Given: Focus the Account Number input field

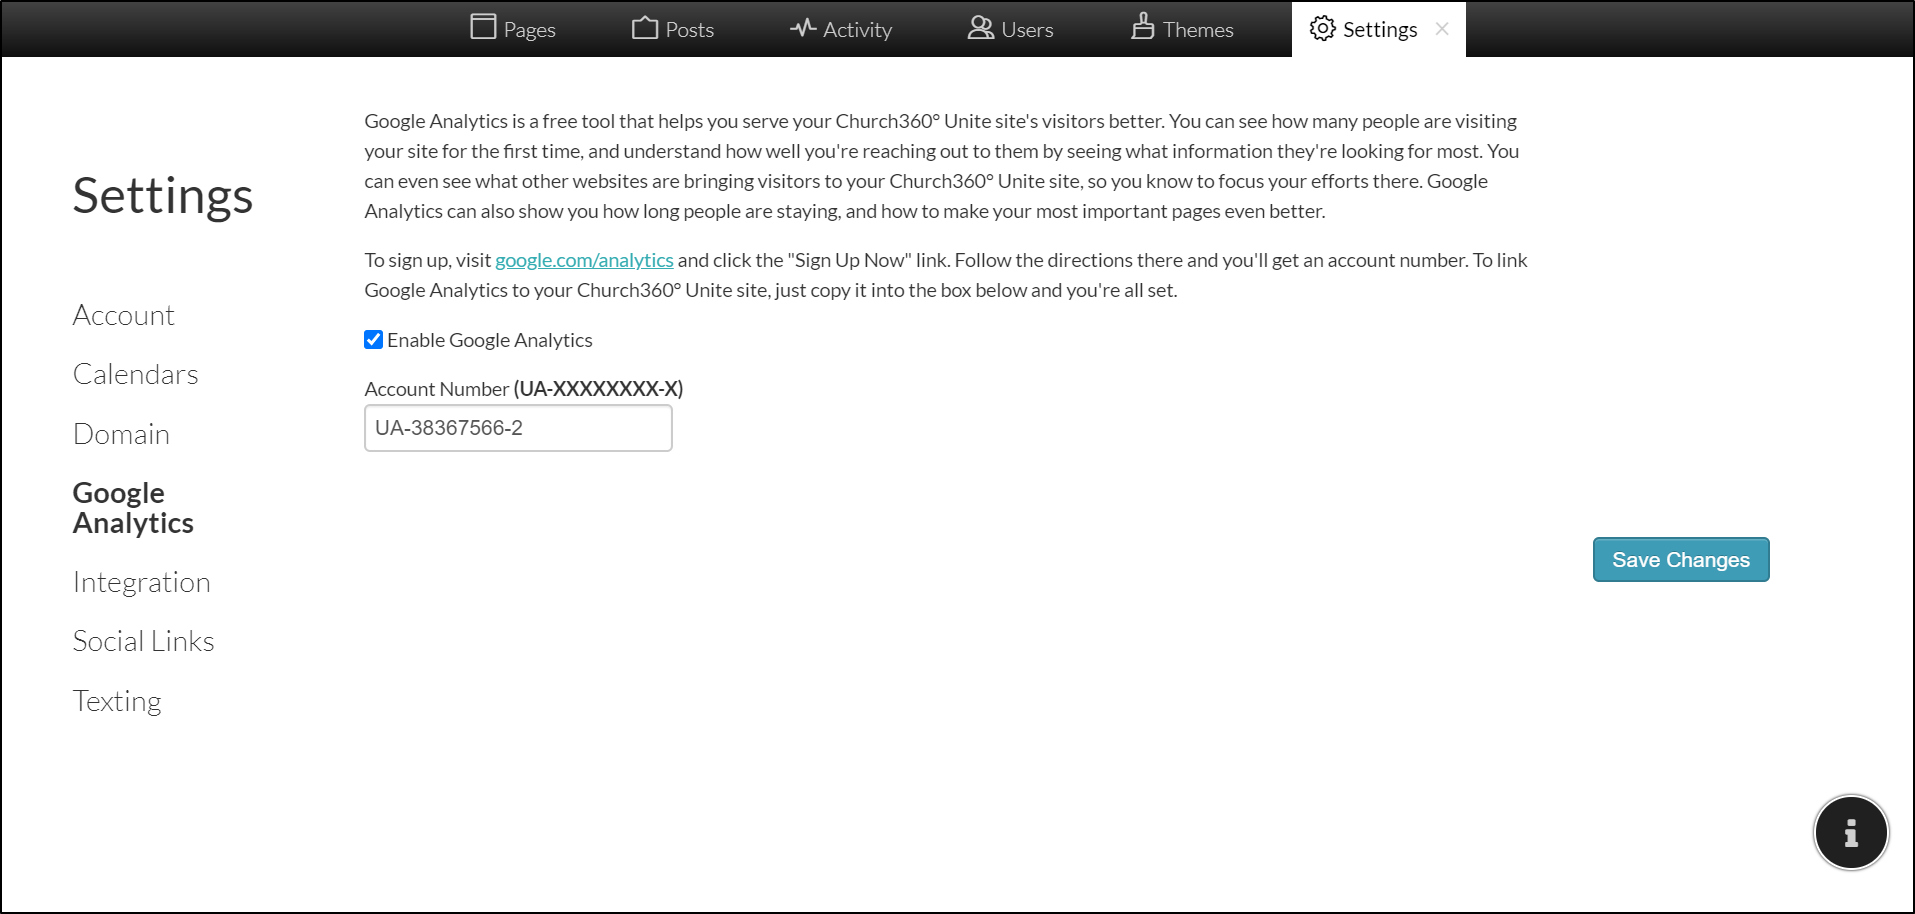Looking at the screenshot, I should point(518,428).
